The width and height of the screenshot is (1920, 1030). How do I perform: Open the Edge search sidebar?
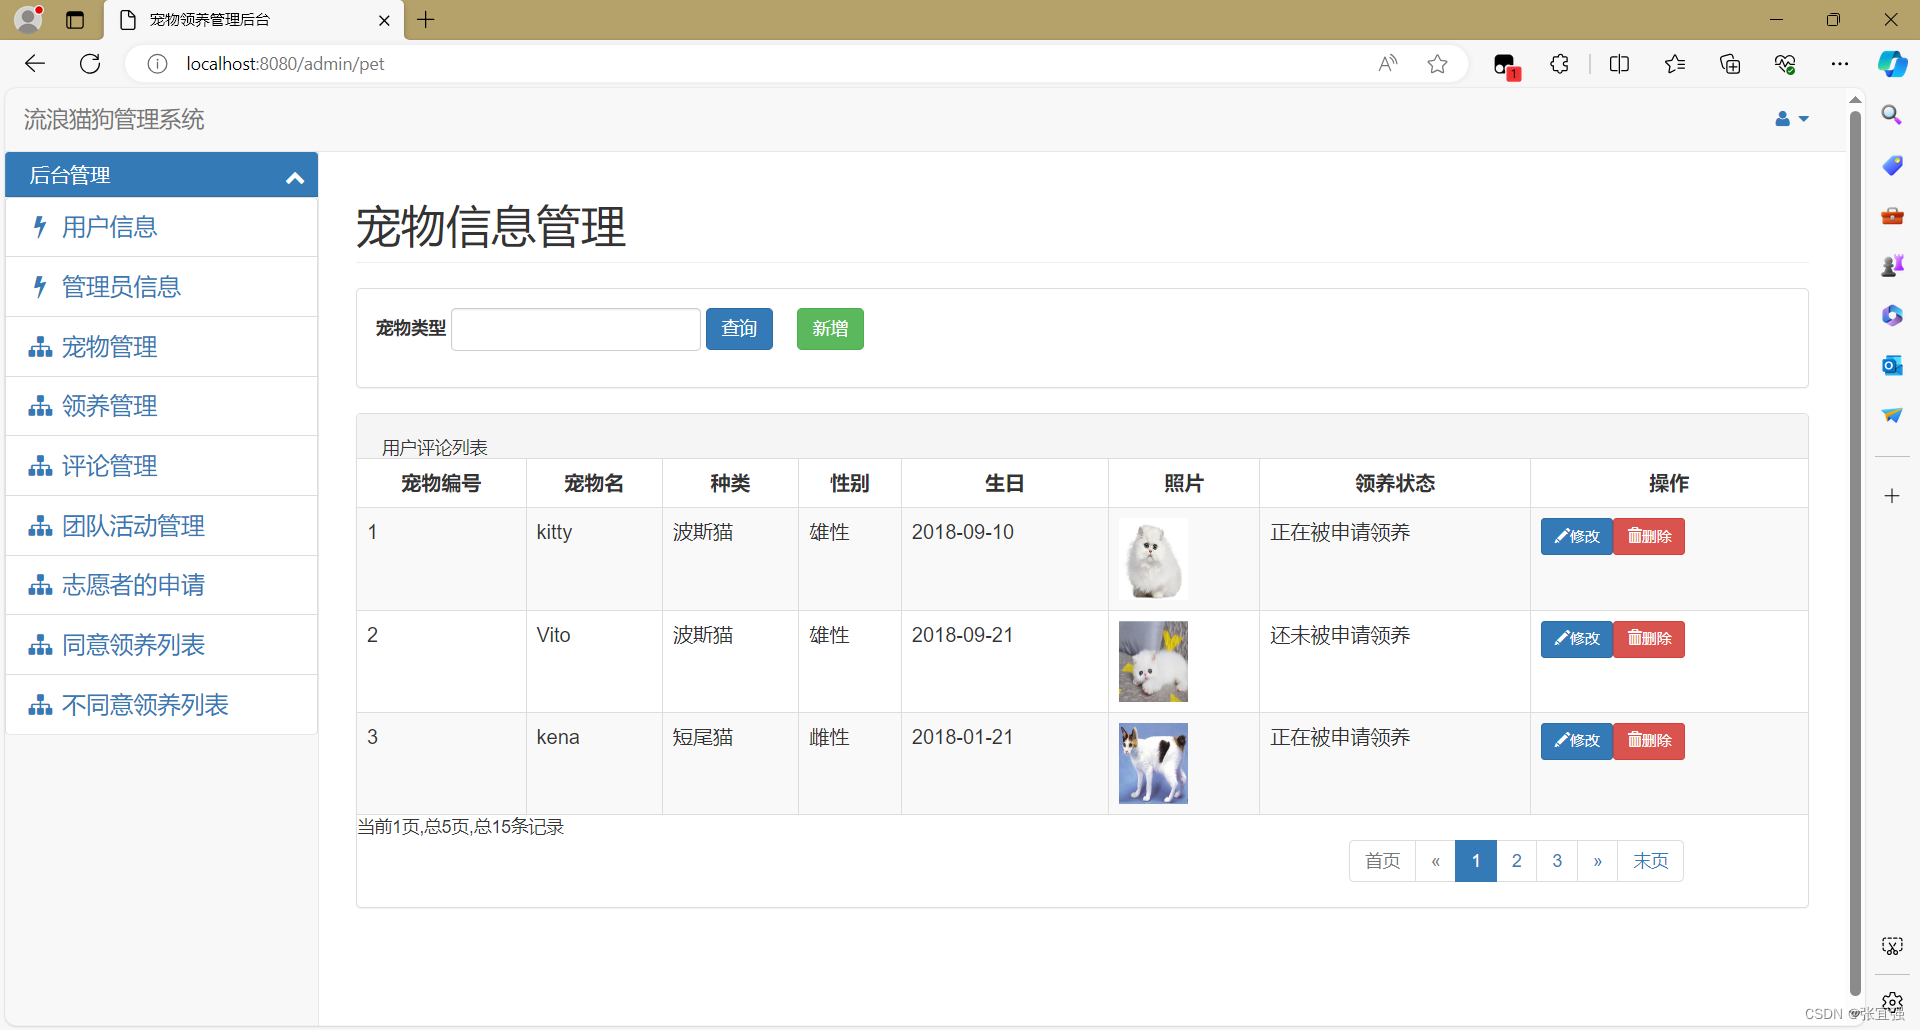pos(1892,115)
